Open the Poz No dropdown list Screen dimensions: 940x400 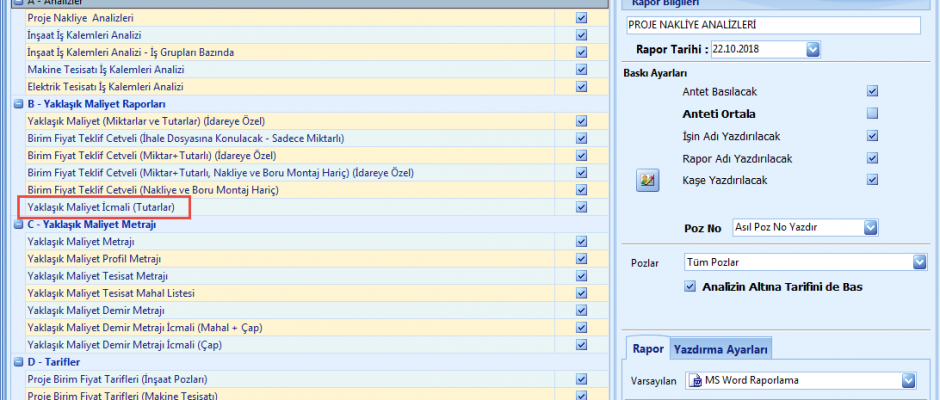(871, 228)
